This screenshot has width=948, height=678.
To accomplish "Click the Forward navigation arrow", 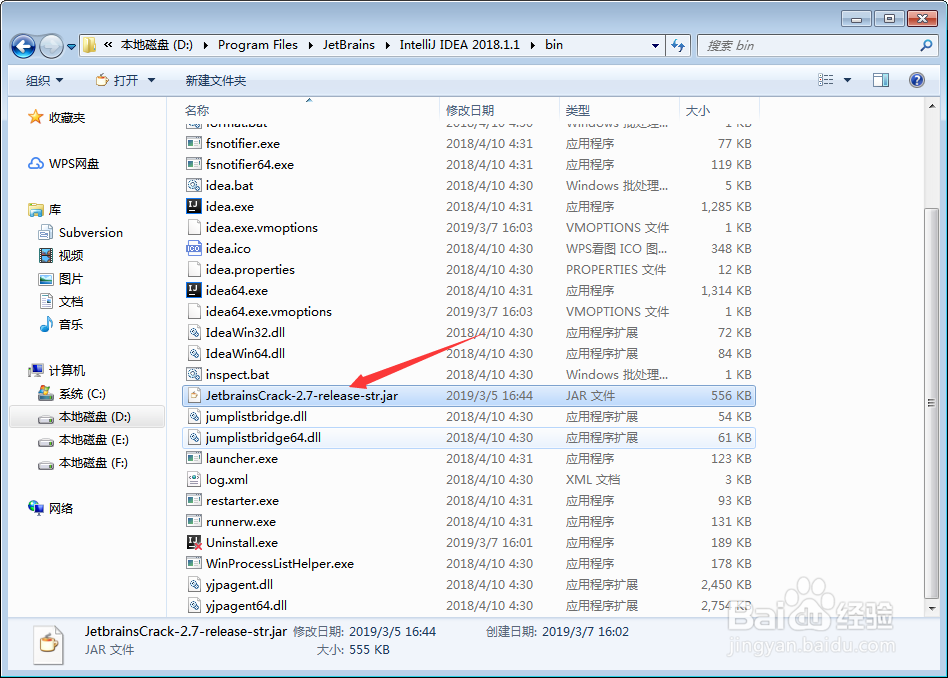I will [x=51, y=46].
